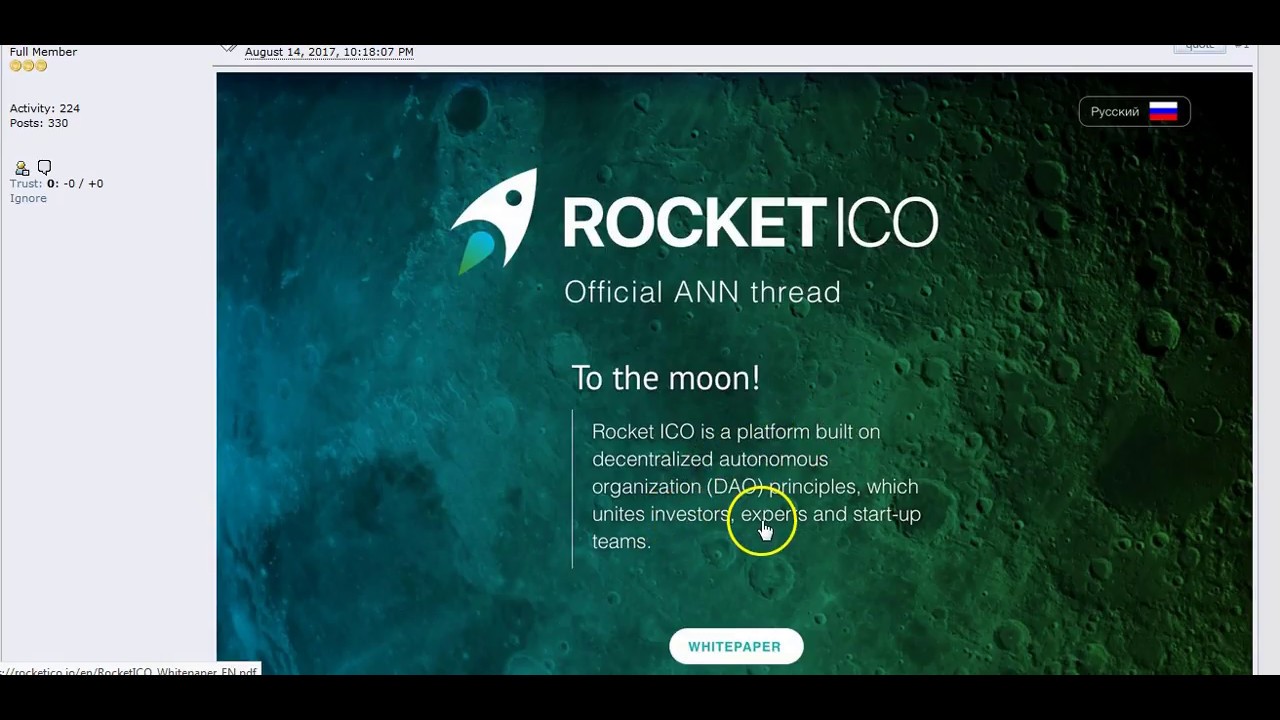Open the August 14, 2017 post timestamp link
Viewport: 1280px width, 720px height.
(329, 52)
